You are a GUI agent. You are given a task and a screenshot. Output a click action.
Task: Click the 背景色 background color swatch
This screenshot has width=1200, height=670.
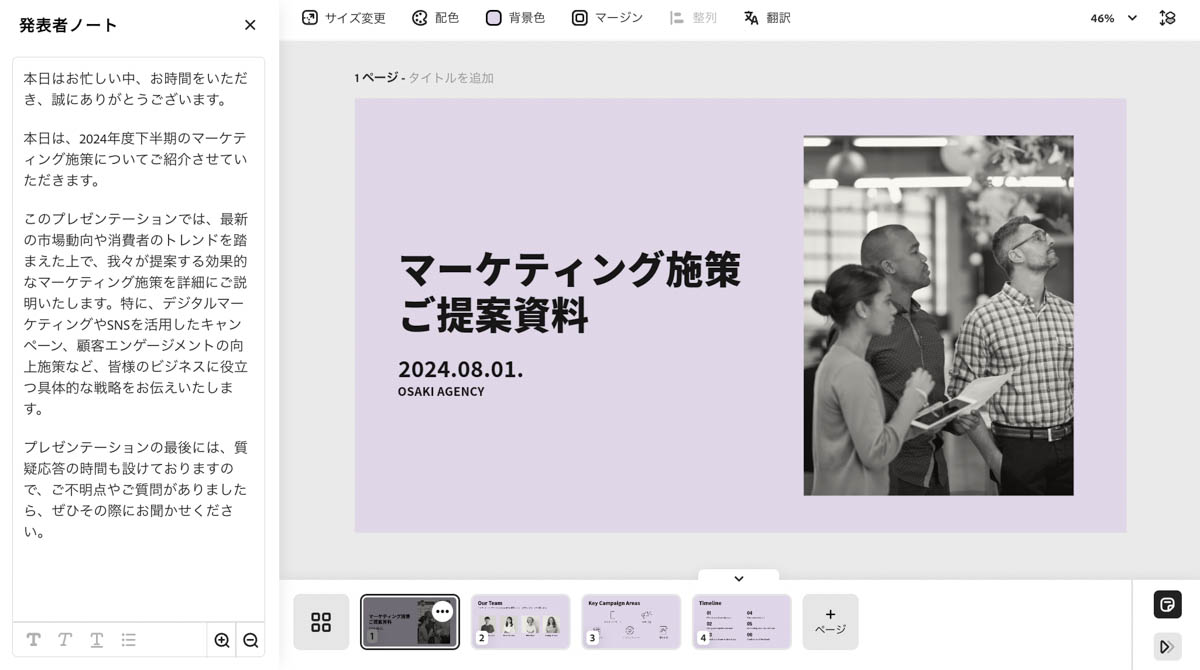[493, 18]
